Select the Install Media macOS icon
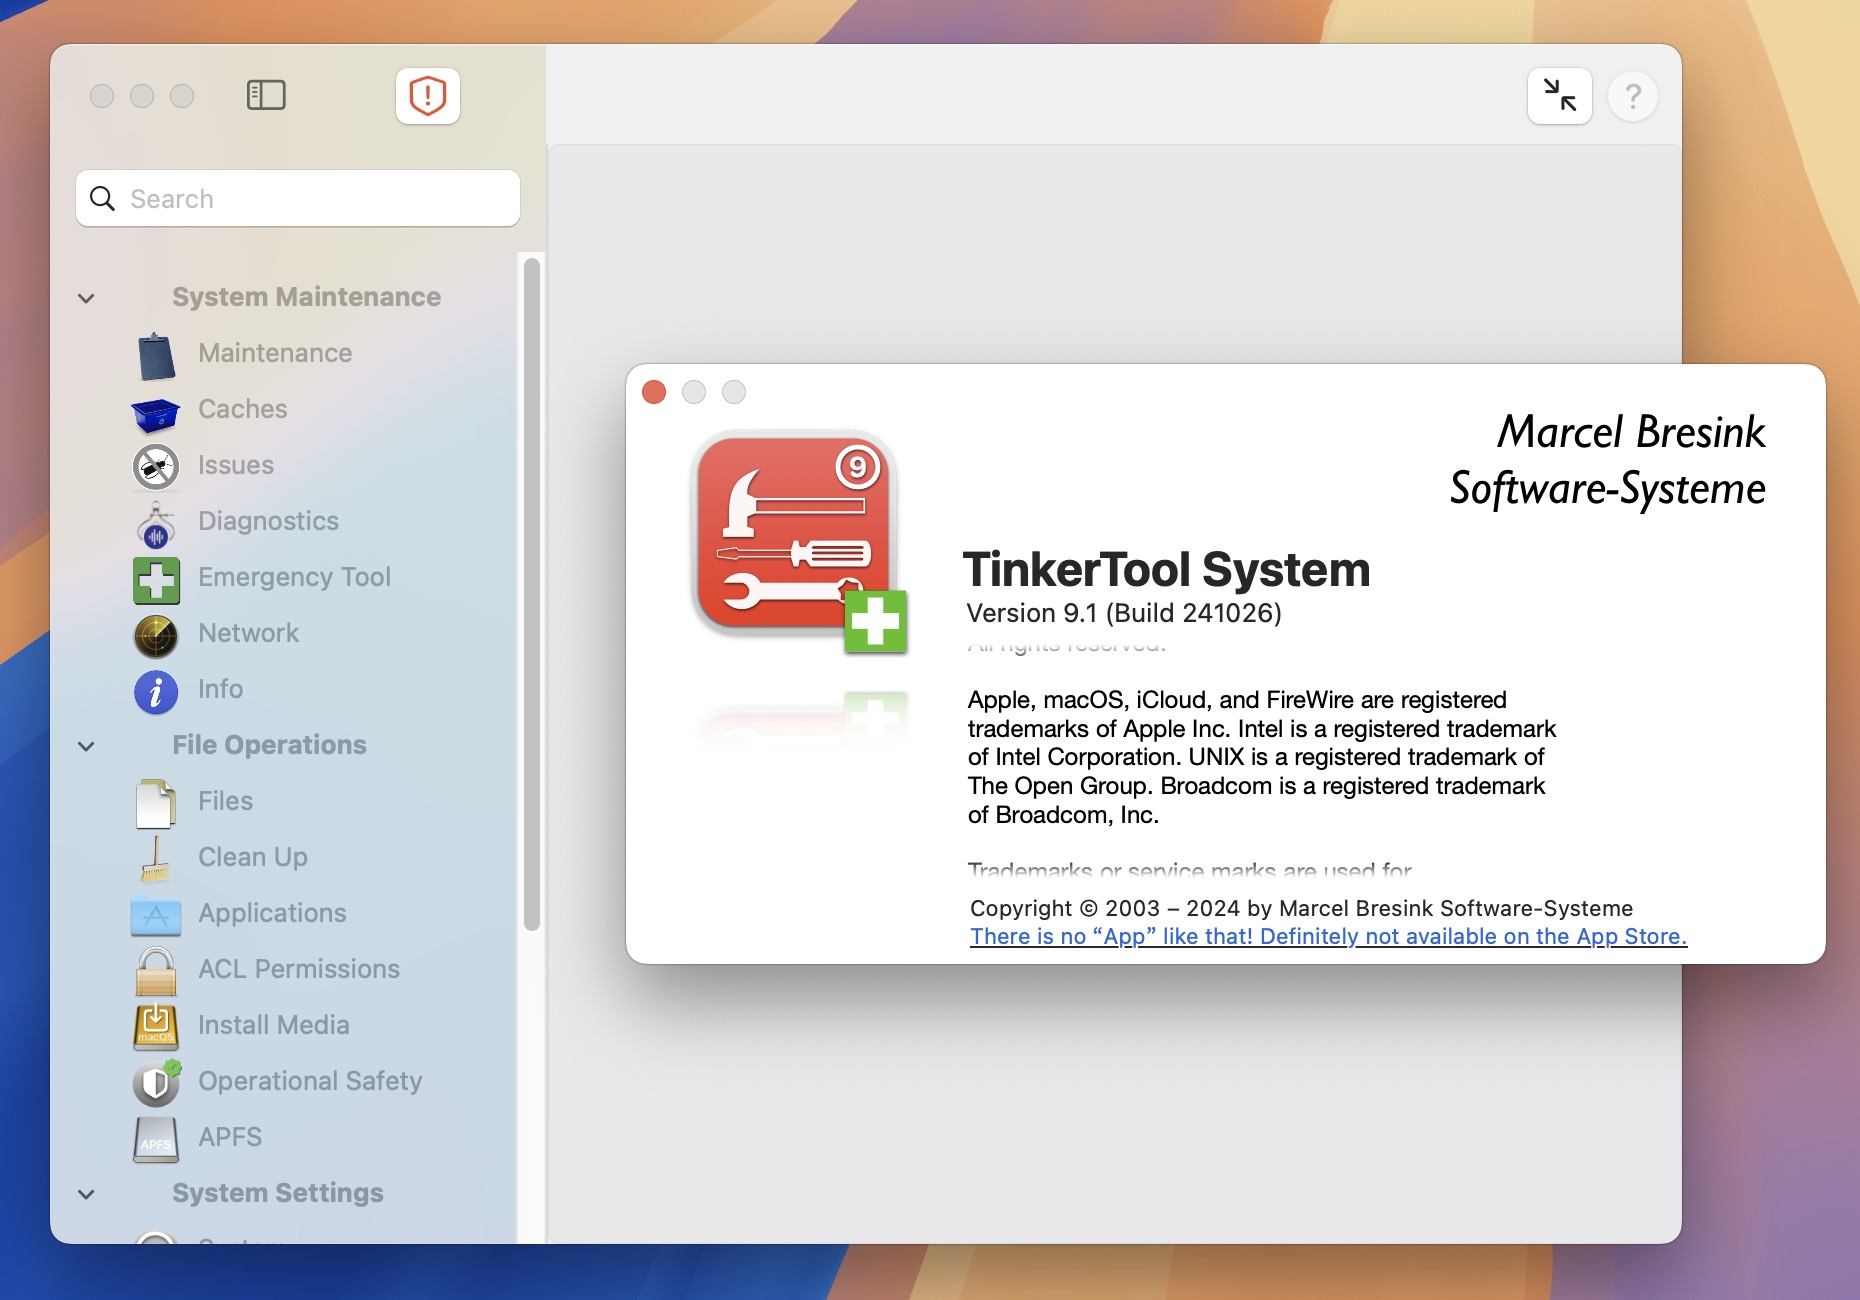1860x1300 pixels. coord(156,1027)
